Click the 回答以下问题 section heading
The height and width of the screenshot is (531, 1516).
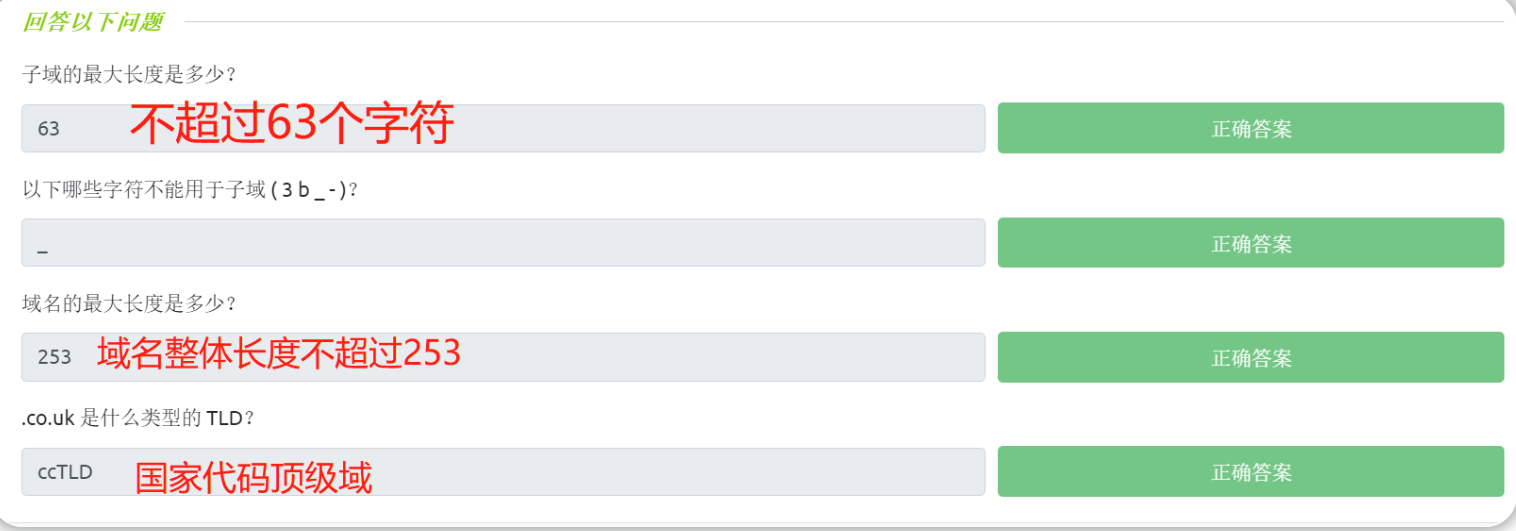[92, 22]
